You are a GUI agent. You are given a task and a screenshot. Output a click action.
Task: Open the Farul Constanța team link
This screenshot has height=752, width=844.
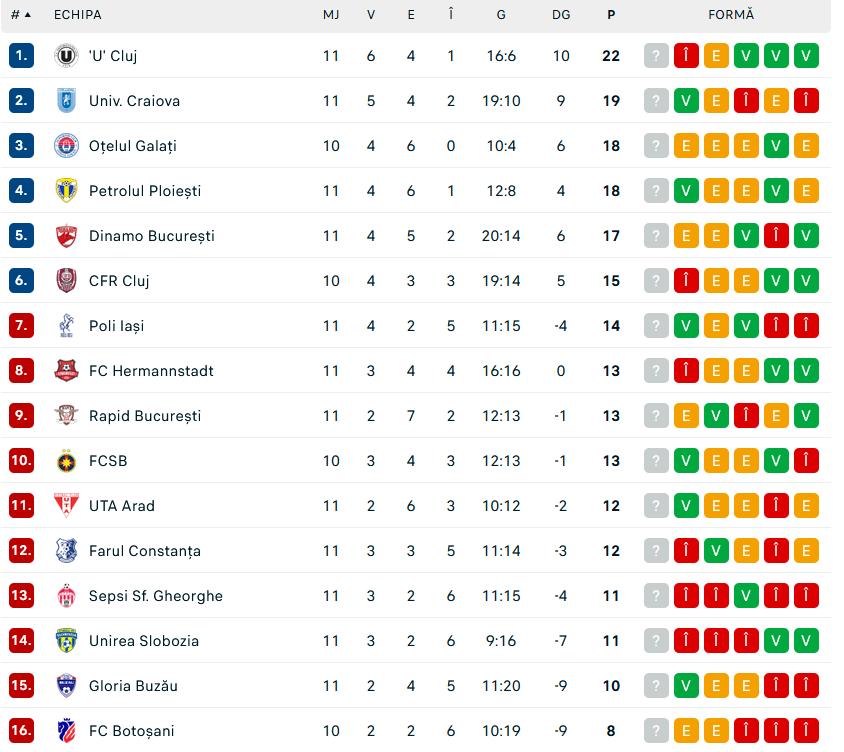click(145, 551)
